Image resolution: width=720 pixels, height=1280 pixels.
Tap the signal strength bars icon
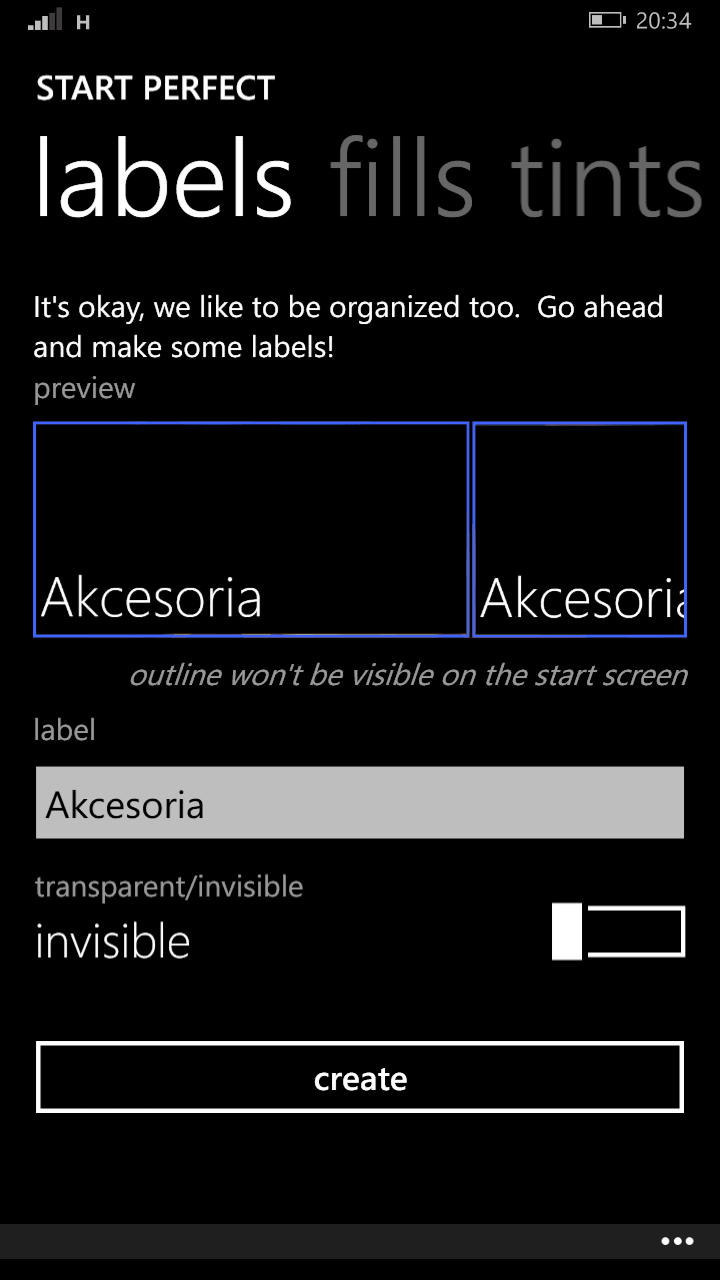pos(44,19)
